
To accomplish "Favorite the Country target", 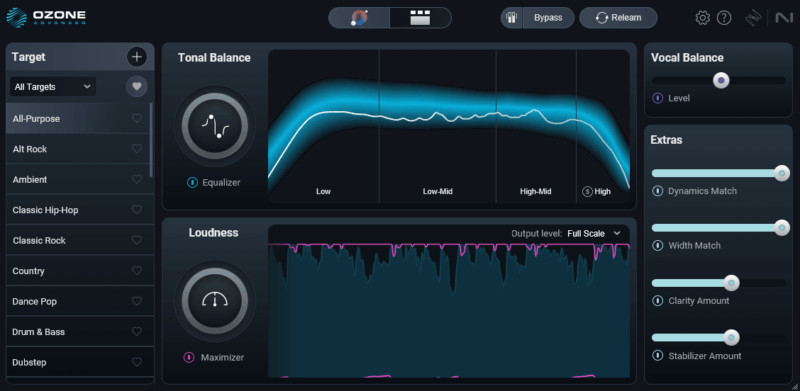I will tap(137, 271).
